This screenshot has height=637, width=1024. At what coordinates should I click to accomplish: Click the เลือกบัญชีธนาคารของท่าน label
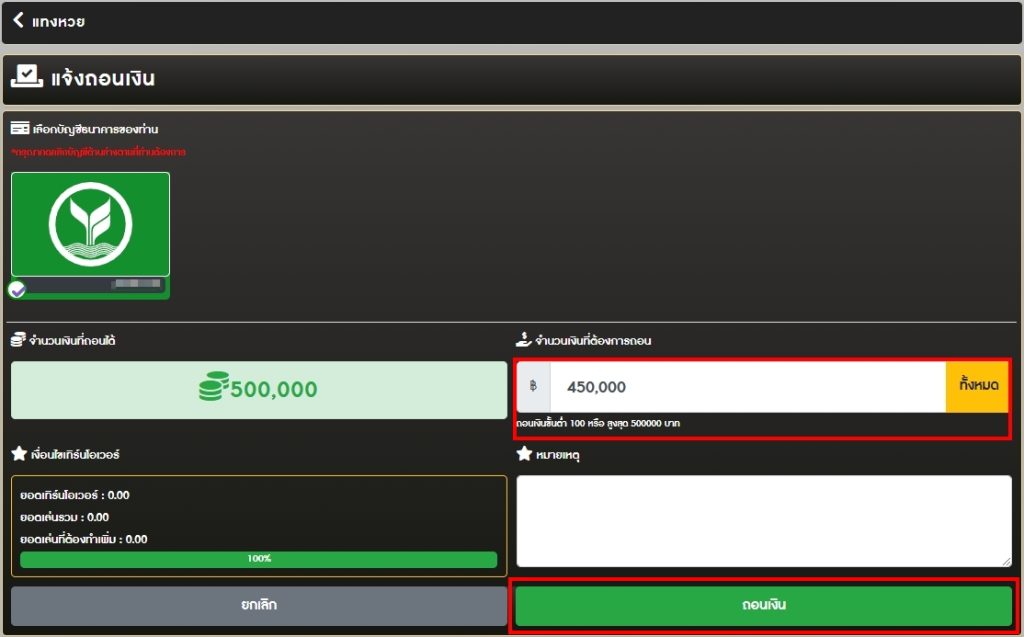(95, 129)
